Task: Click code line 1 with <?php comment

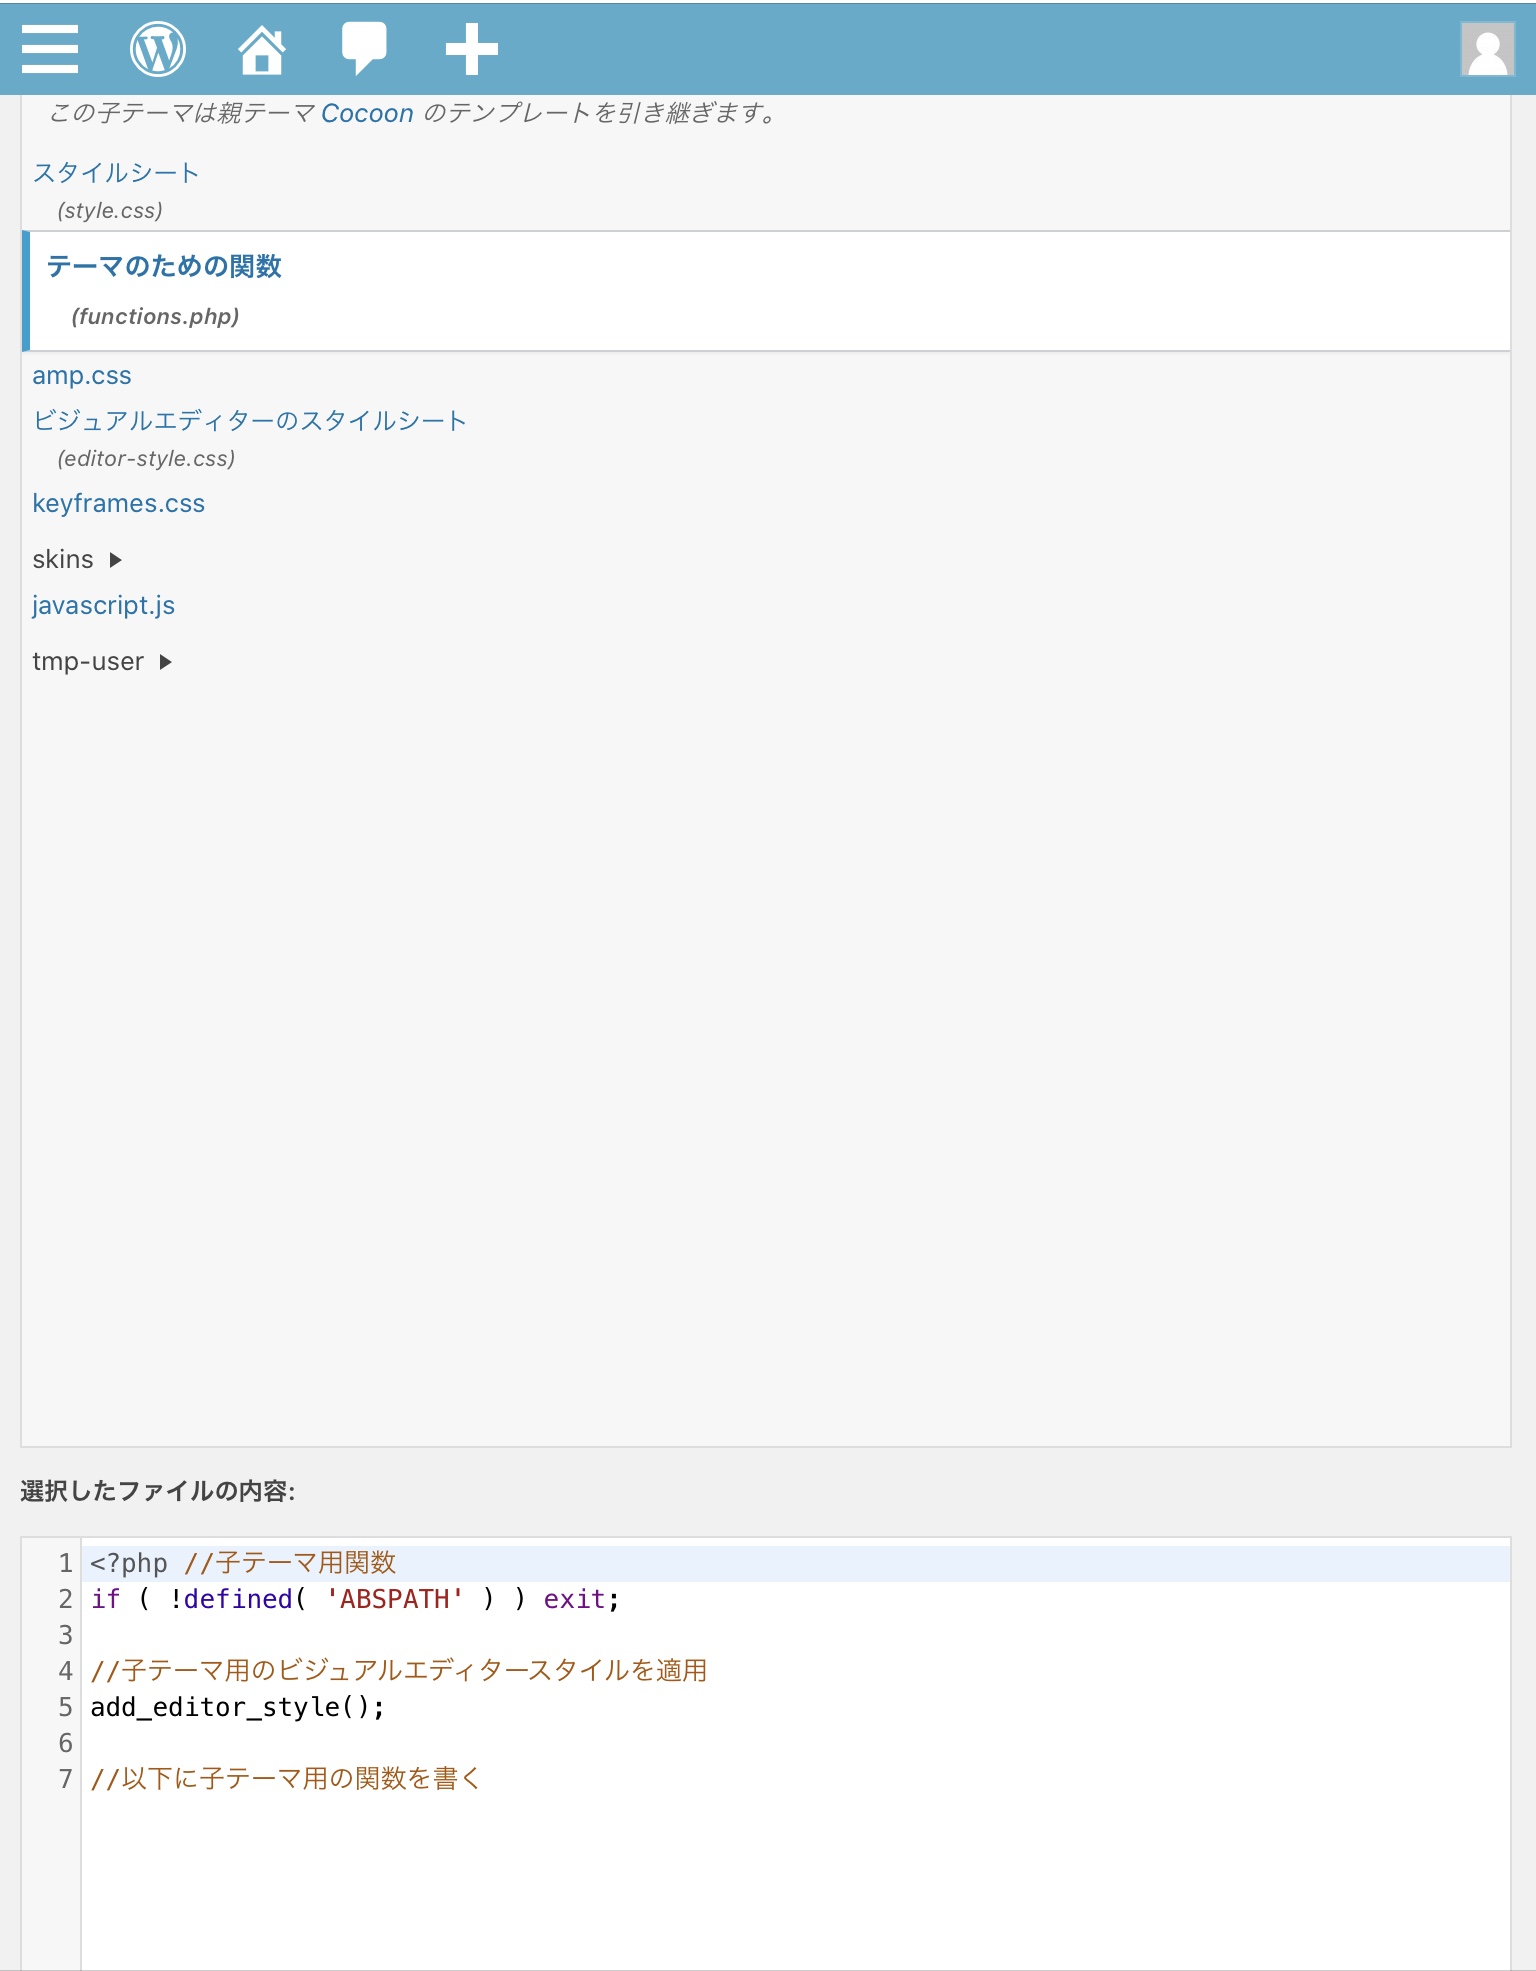Action: (796, 1564)
